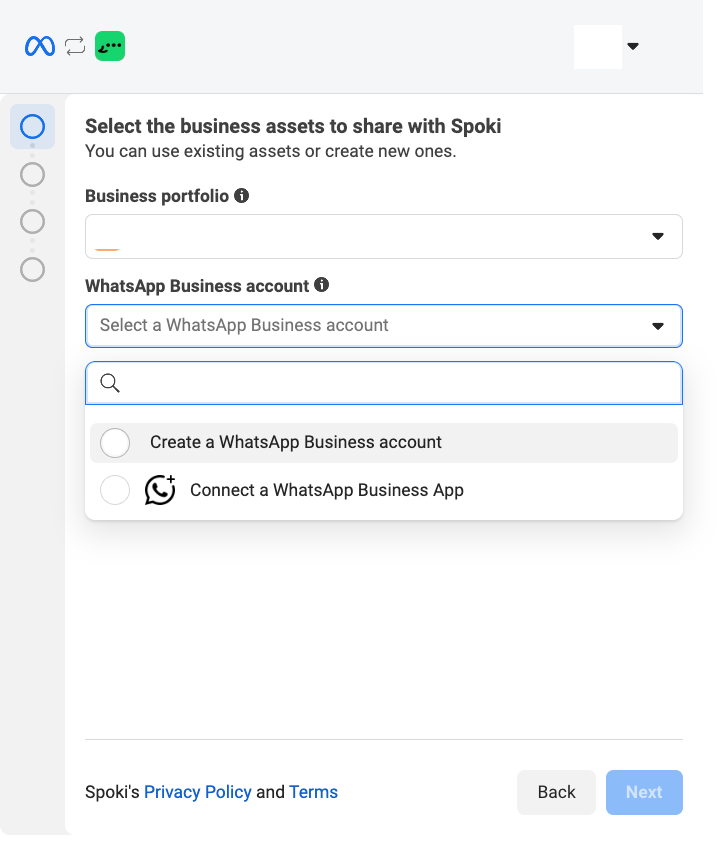The height and width of the screenshot is (864, 717).
Task: Open the profile account dropdown arrow
Action: click(632, 46)
